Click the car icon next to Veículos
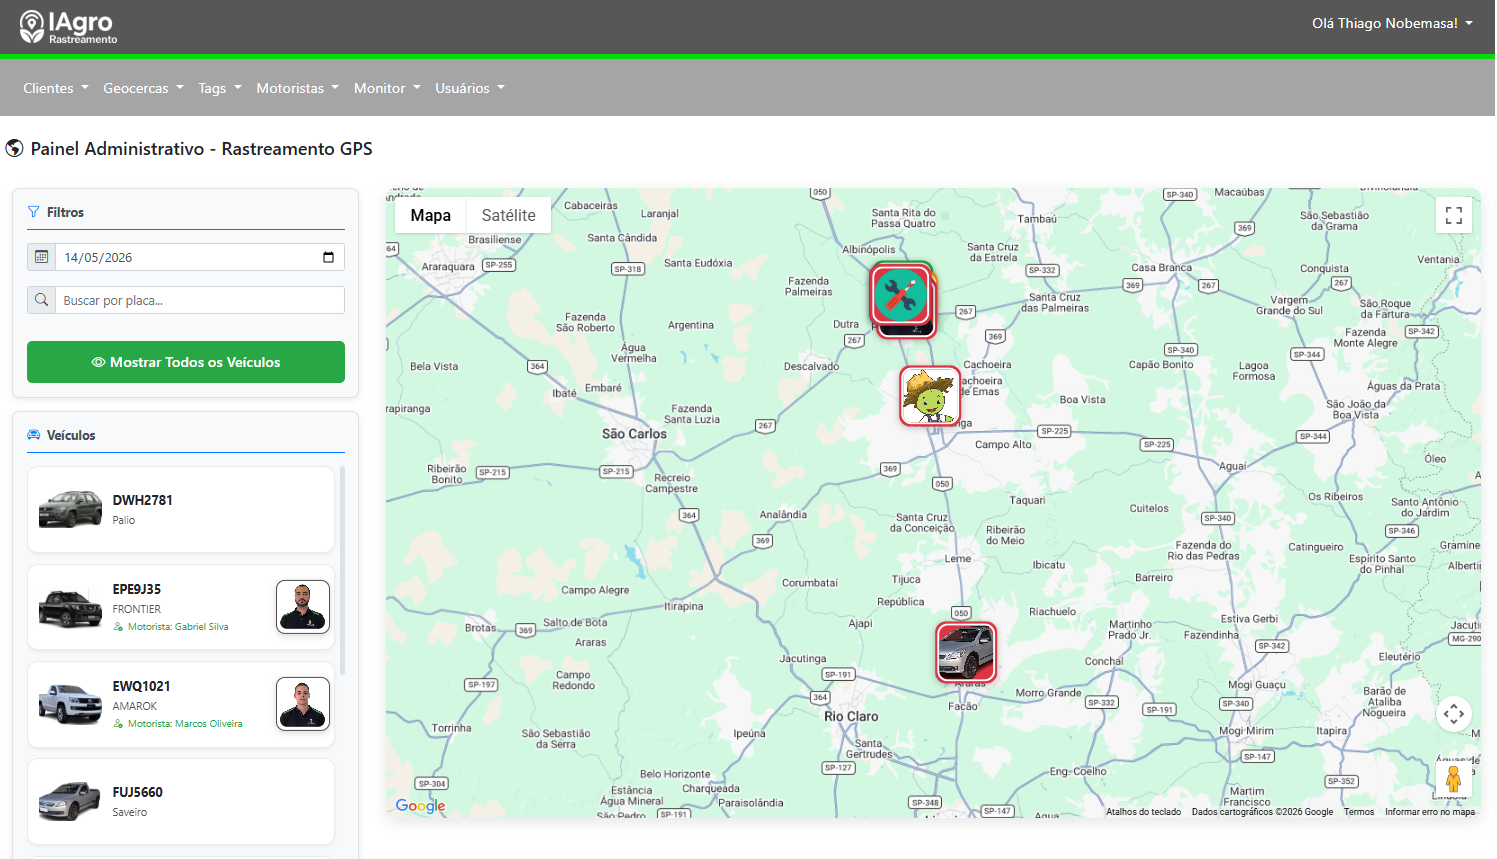This screenshot has width=1497, height=859. click(x=34, y=435)
